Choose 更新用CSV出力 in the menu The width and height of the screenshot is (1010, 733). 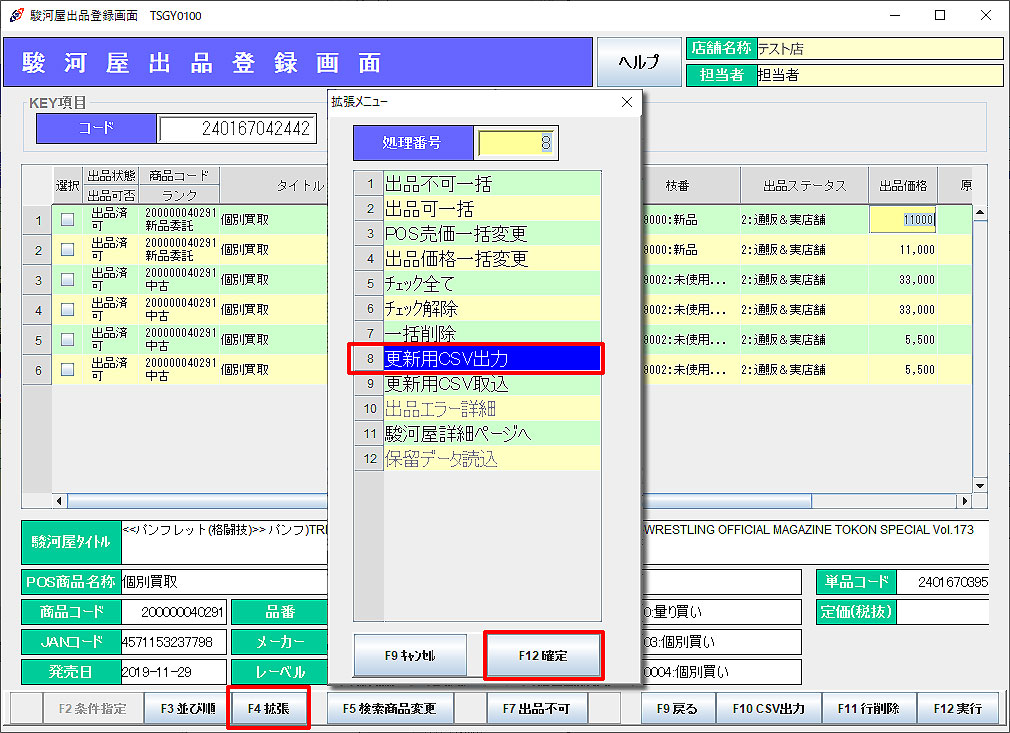pos(491,358)
